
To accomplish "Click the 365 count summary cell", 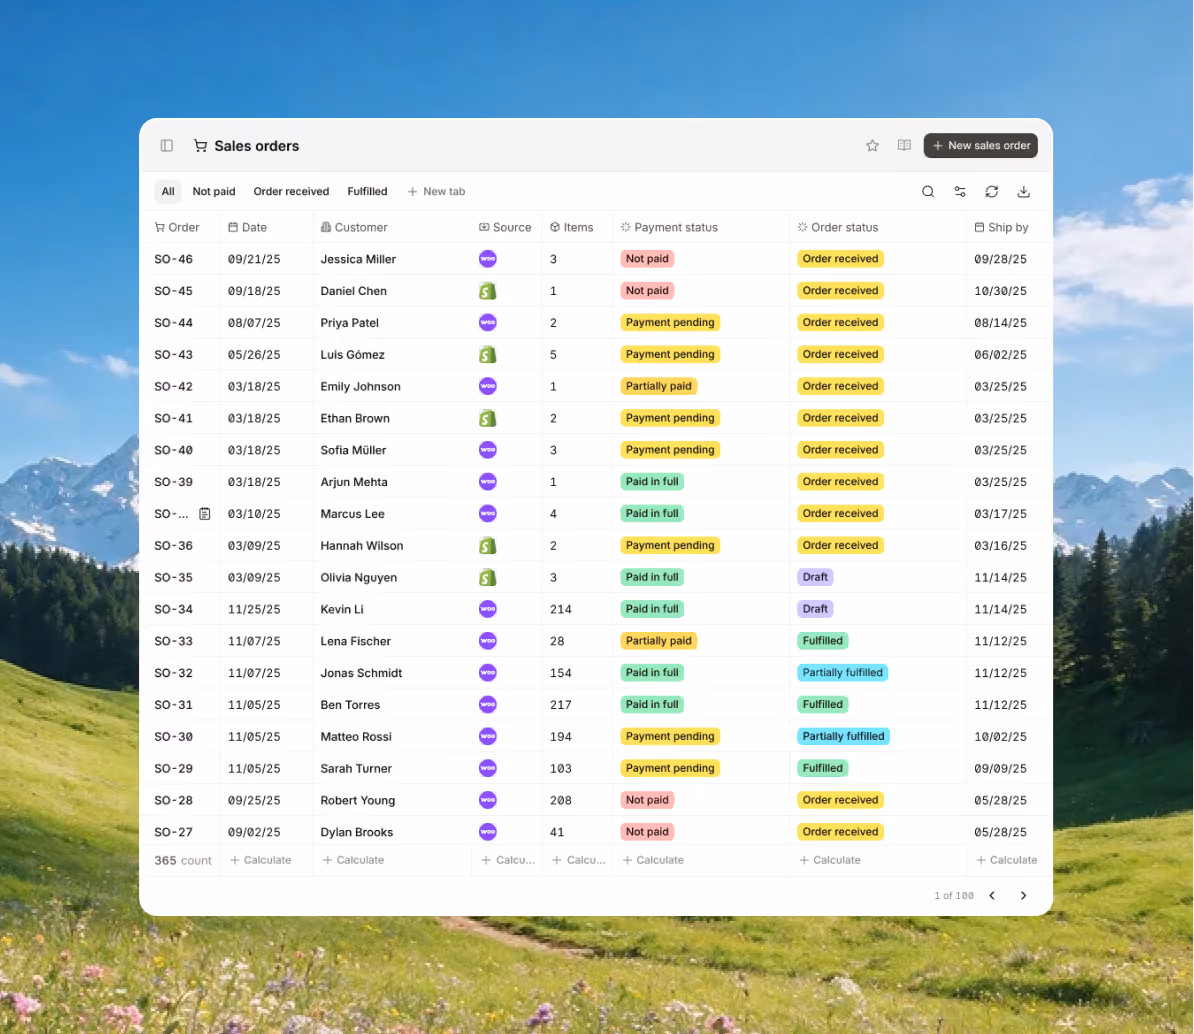I will [x=183, y=860].
